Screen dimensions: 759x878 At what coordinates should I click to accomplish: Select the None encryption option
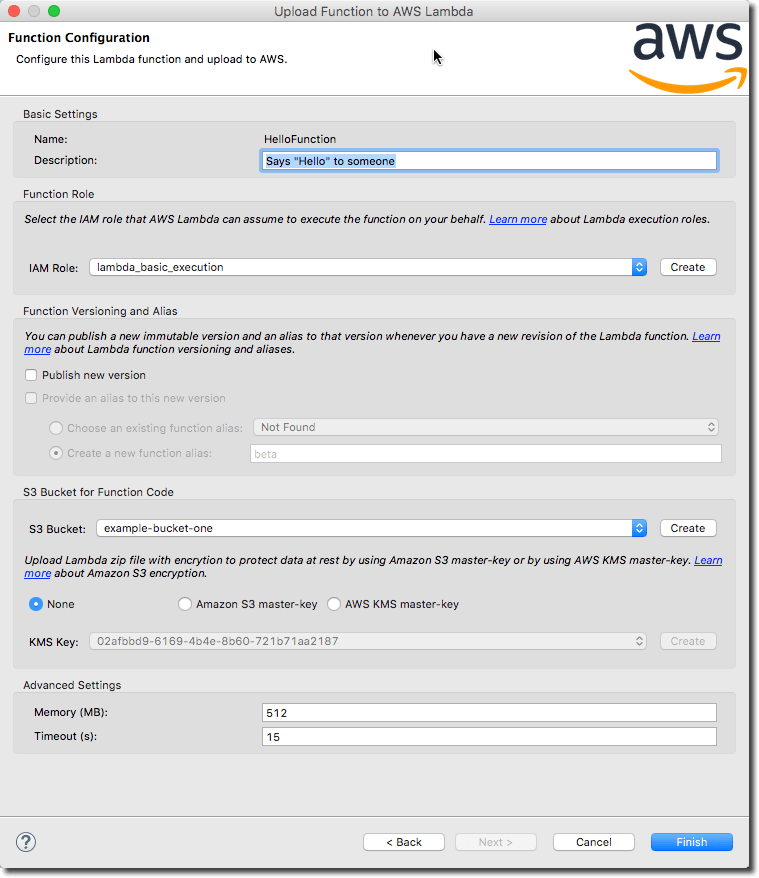point(36,604)
